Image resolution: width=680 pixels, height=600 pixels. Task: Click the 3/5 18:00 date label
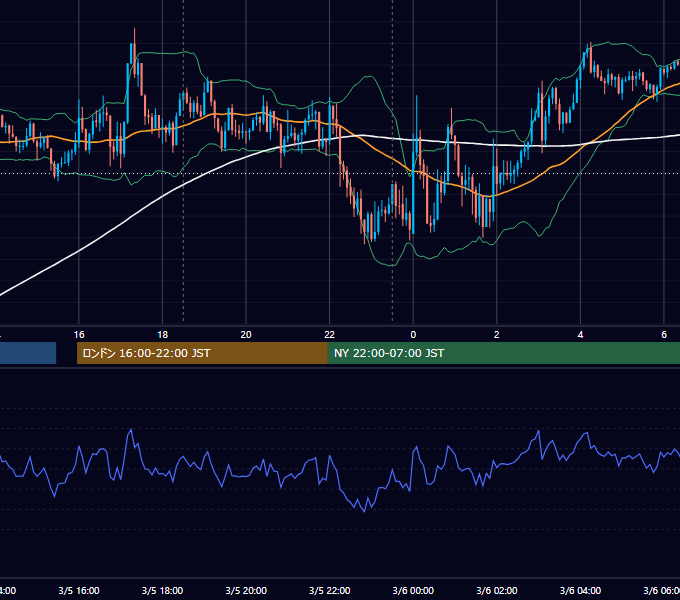162,590
